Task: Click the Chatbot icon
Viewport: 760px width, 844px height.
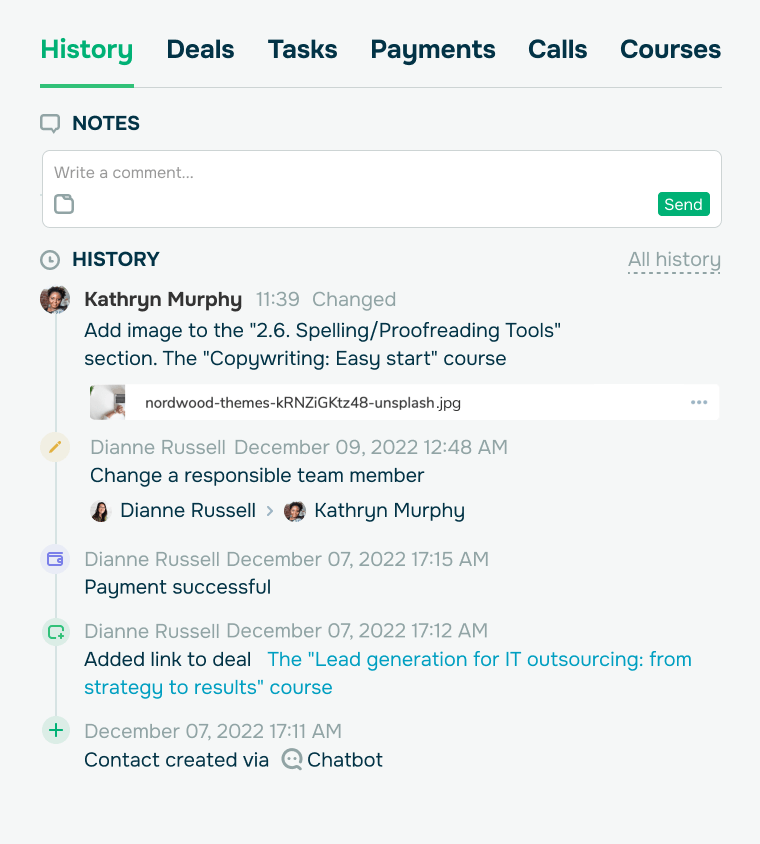Action: point(292,759)
